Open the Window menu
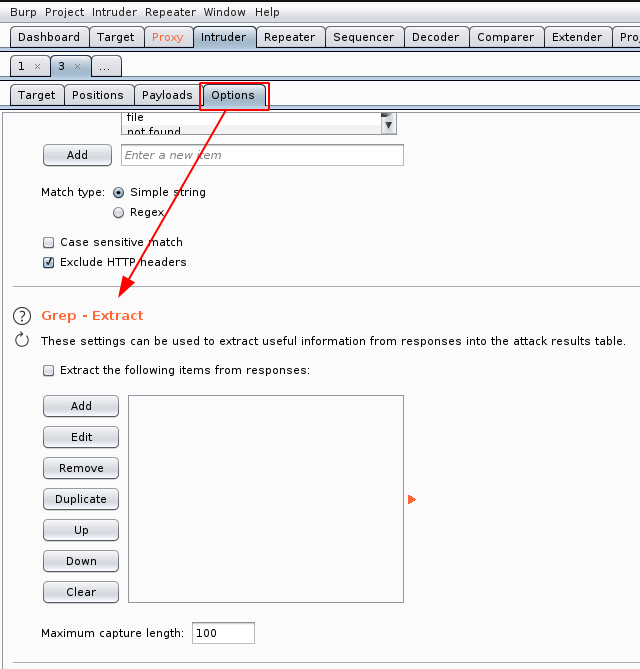 (224, 12)
